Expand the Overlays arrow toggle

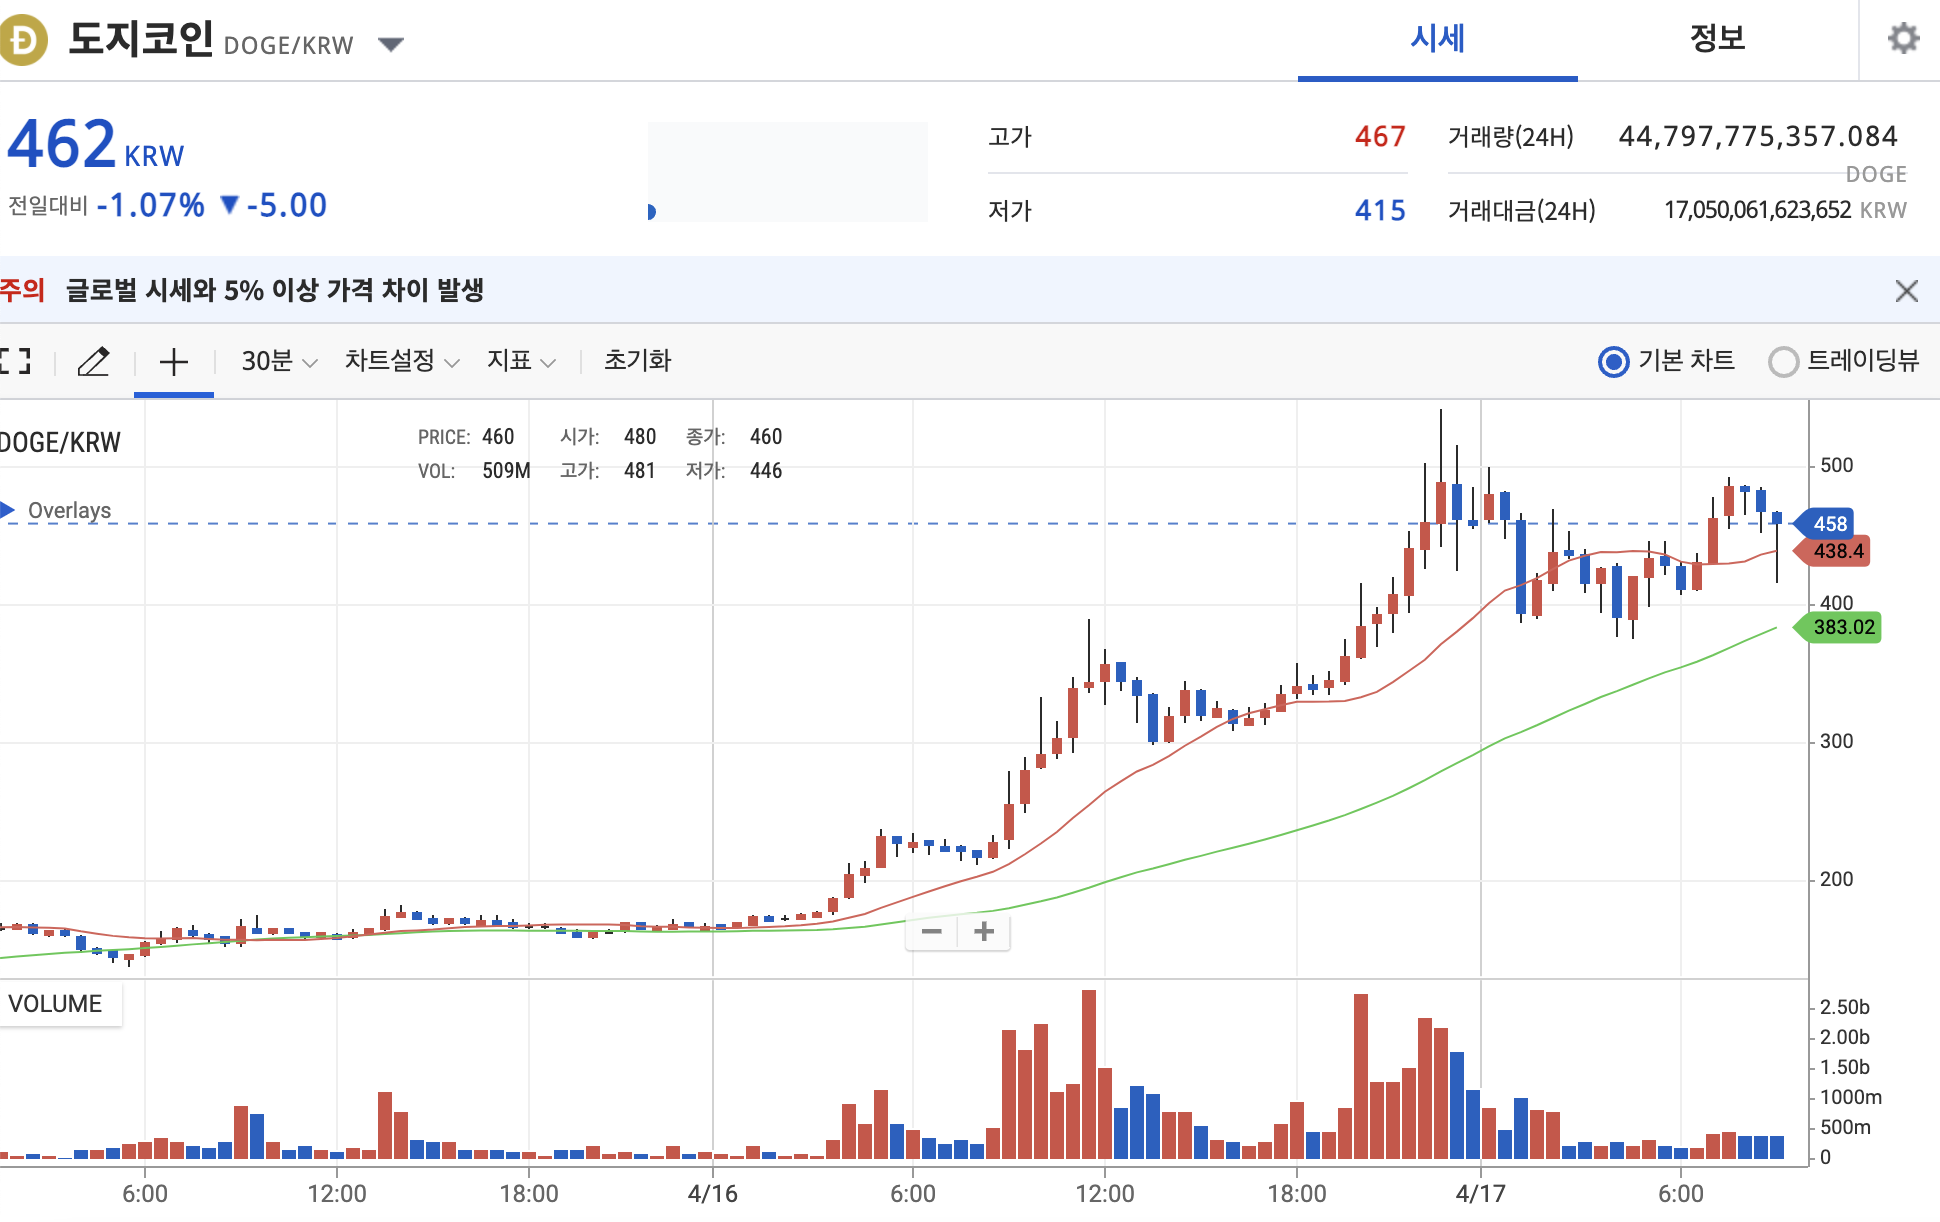[8, 510]
